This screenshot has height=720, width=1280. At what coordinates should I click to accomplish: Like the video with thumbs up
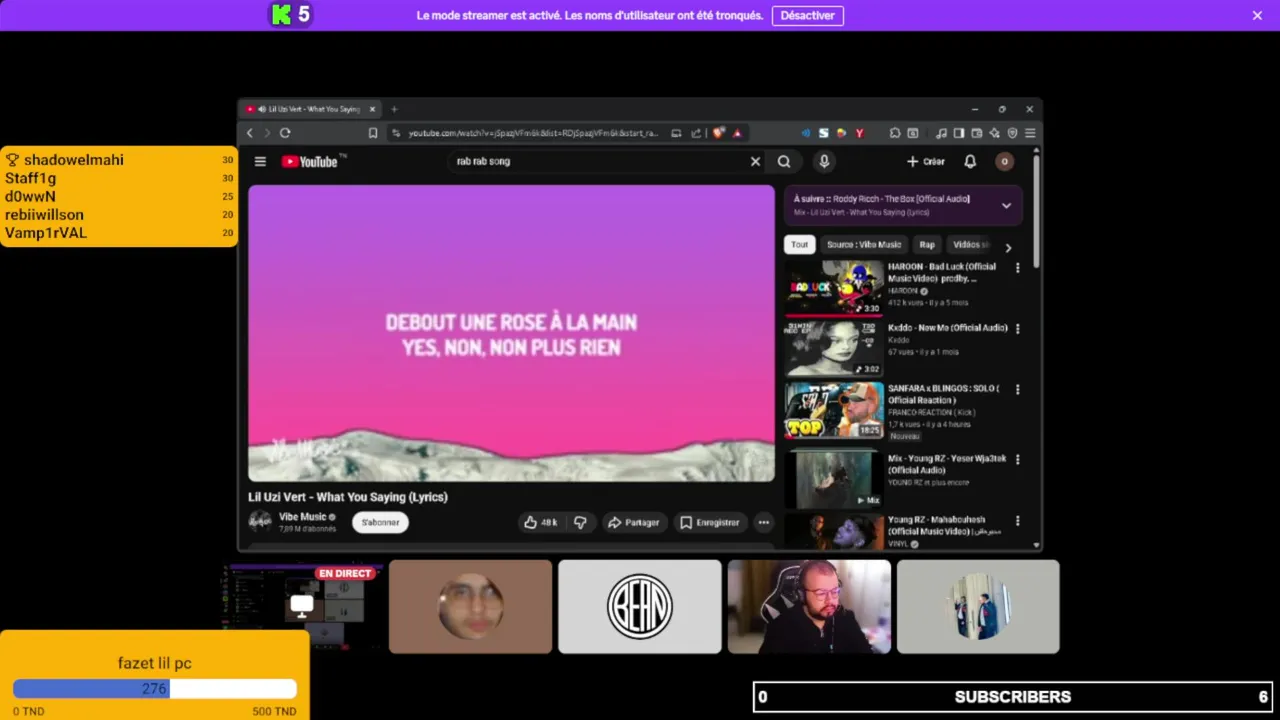[540, 522]
